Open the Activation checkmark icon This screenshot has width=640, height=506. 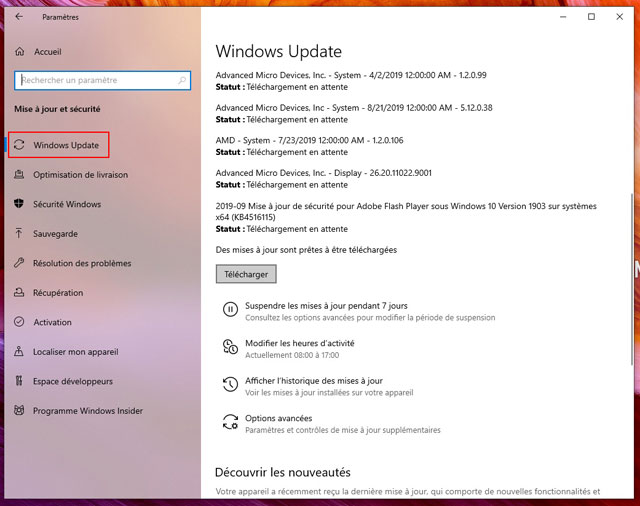(x=19, y=322)
